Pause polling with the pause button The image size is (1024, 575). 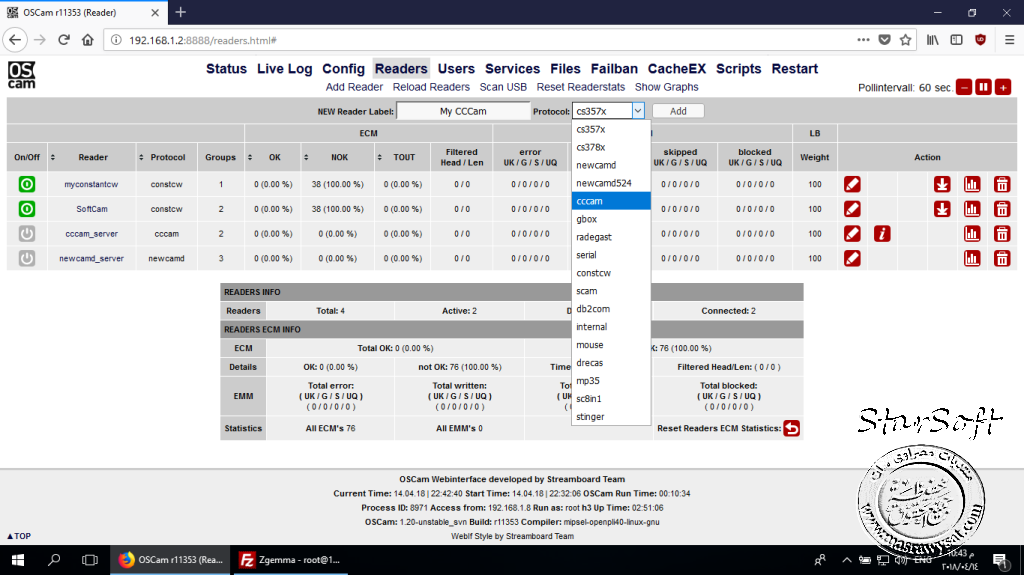(984, 88)
